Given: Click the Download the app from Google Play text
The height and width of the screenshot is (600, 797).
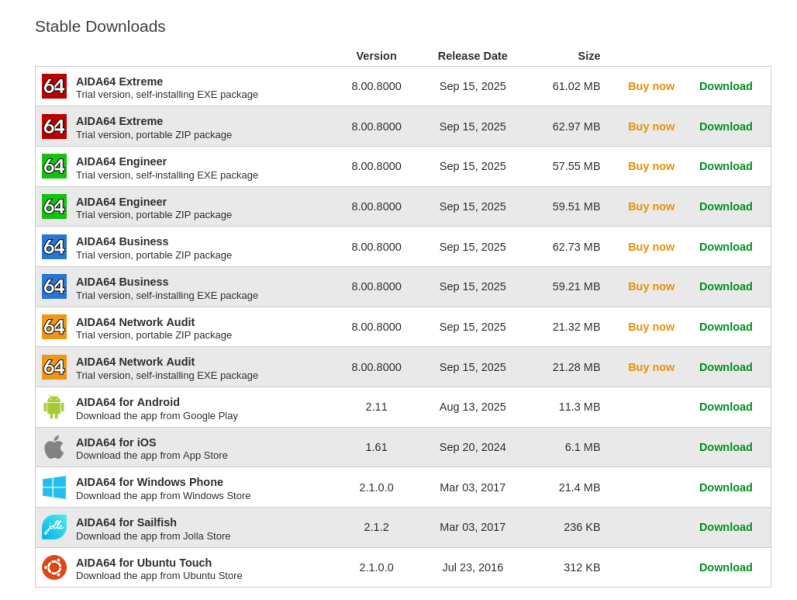Looking at the screenshot, I should [157, 416].
